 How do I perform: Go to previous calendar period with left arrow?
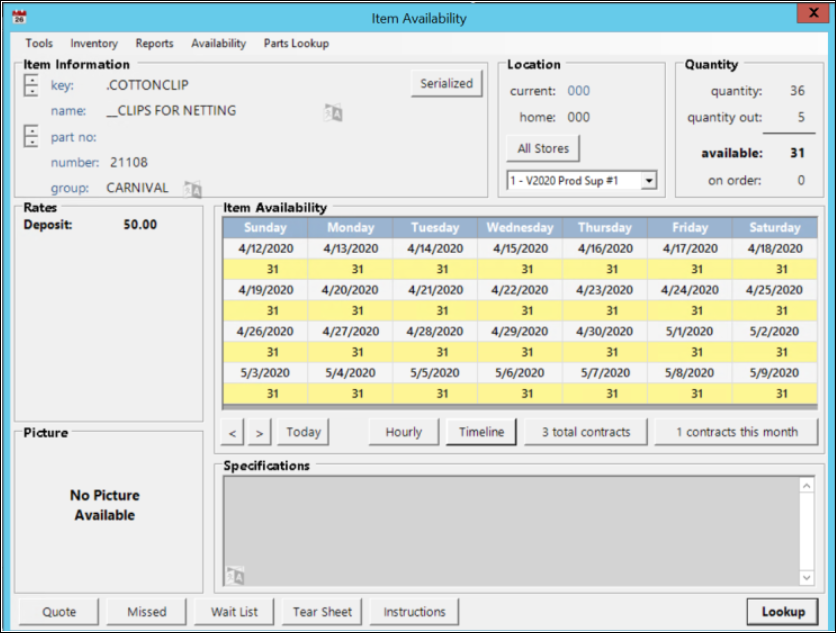point(233,432)
